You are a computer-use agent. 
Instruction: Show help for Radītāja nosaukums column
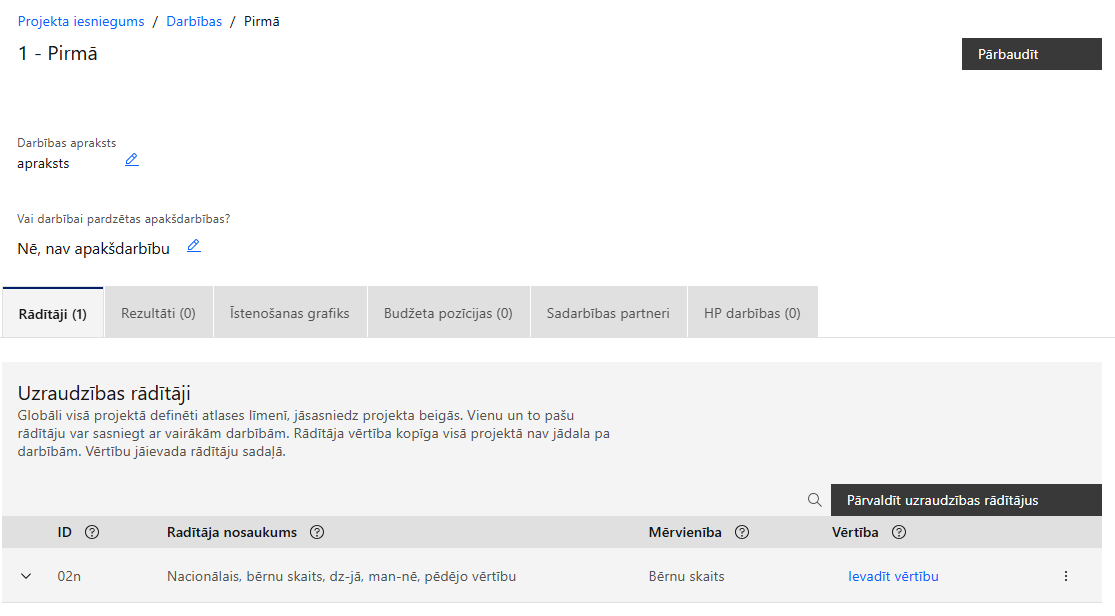tap(317, 532)
